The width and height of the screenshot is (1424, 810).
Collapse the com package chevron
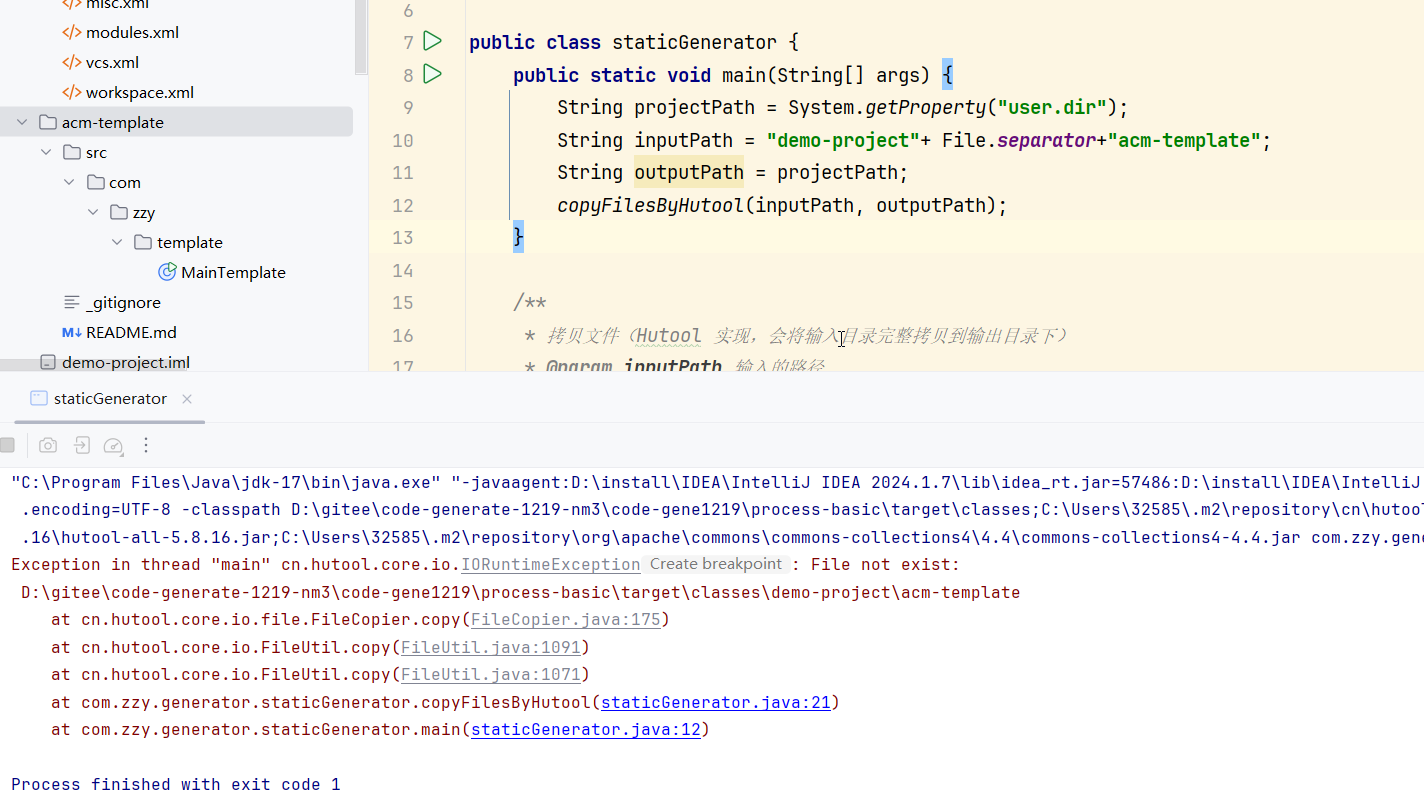point(69,182)
